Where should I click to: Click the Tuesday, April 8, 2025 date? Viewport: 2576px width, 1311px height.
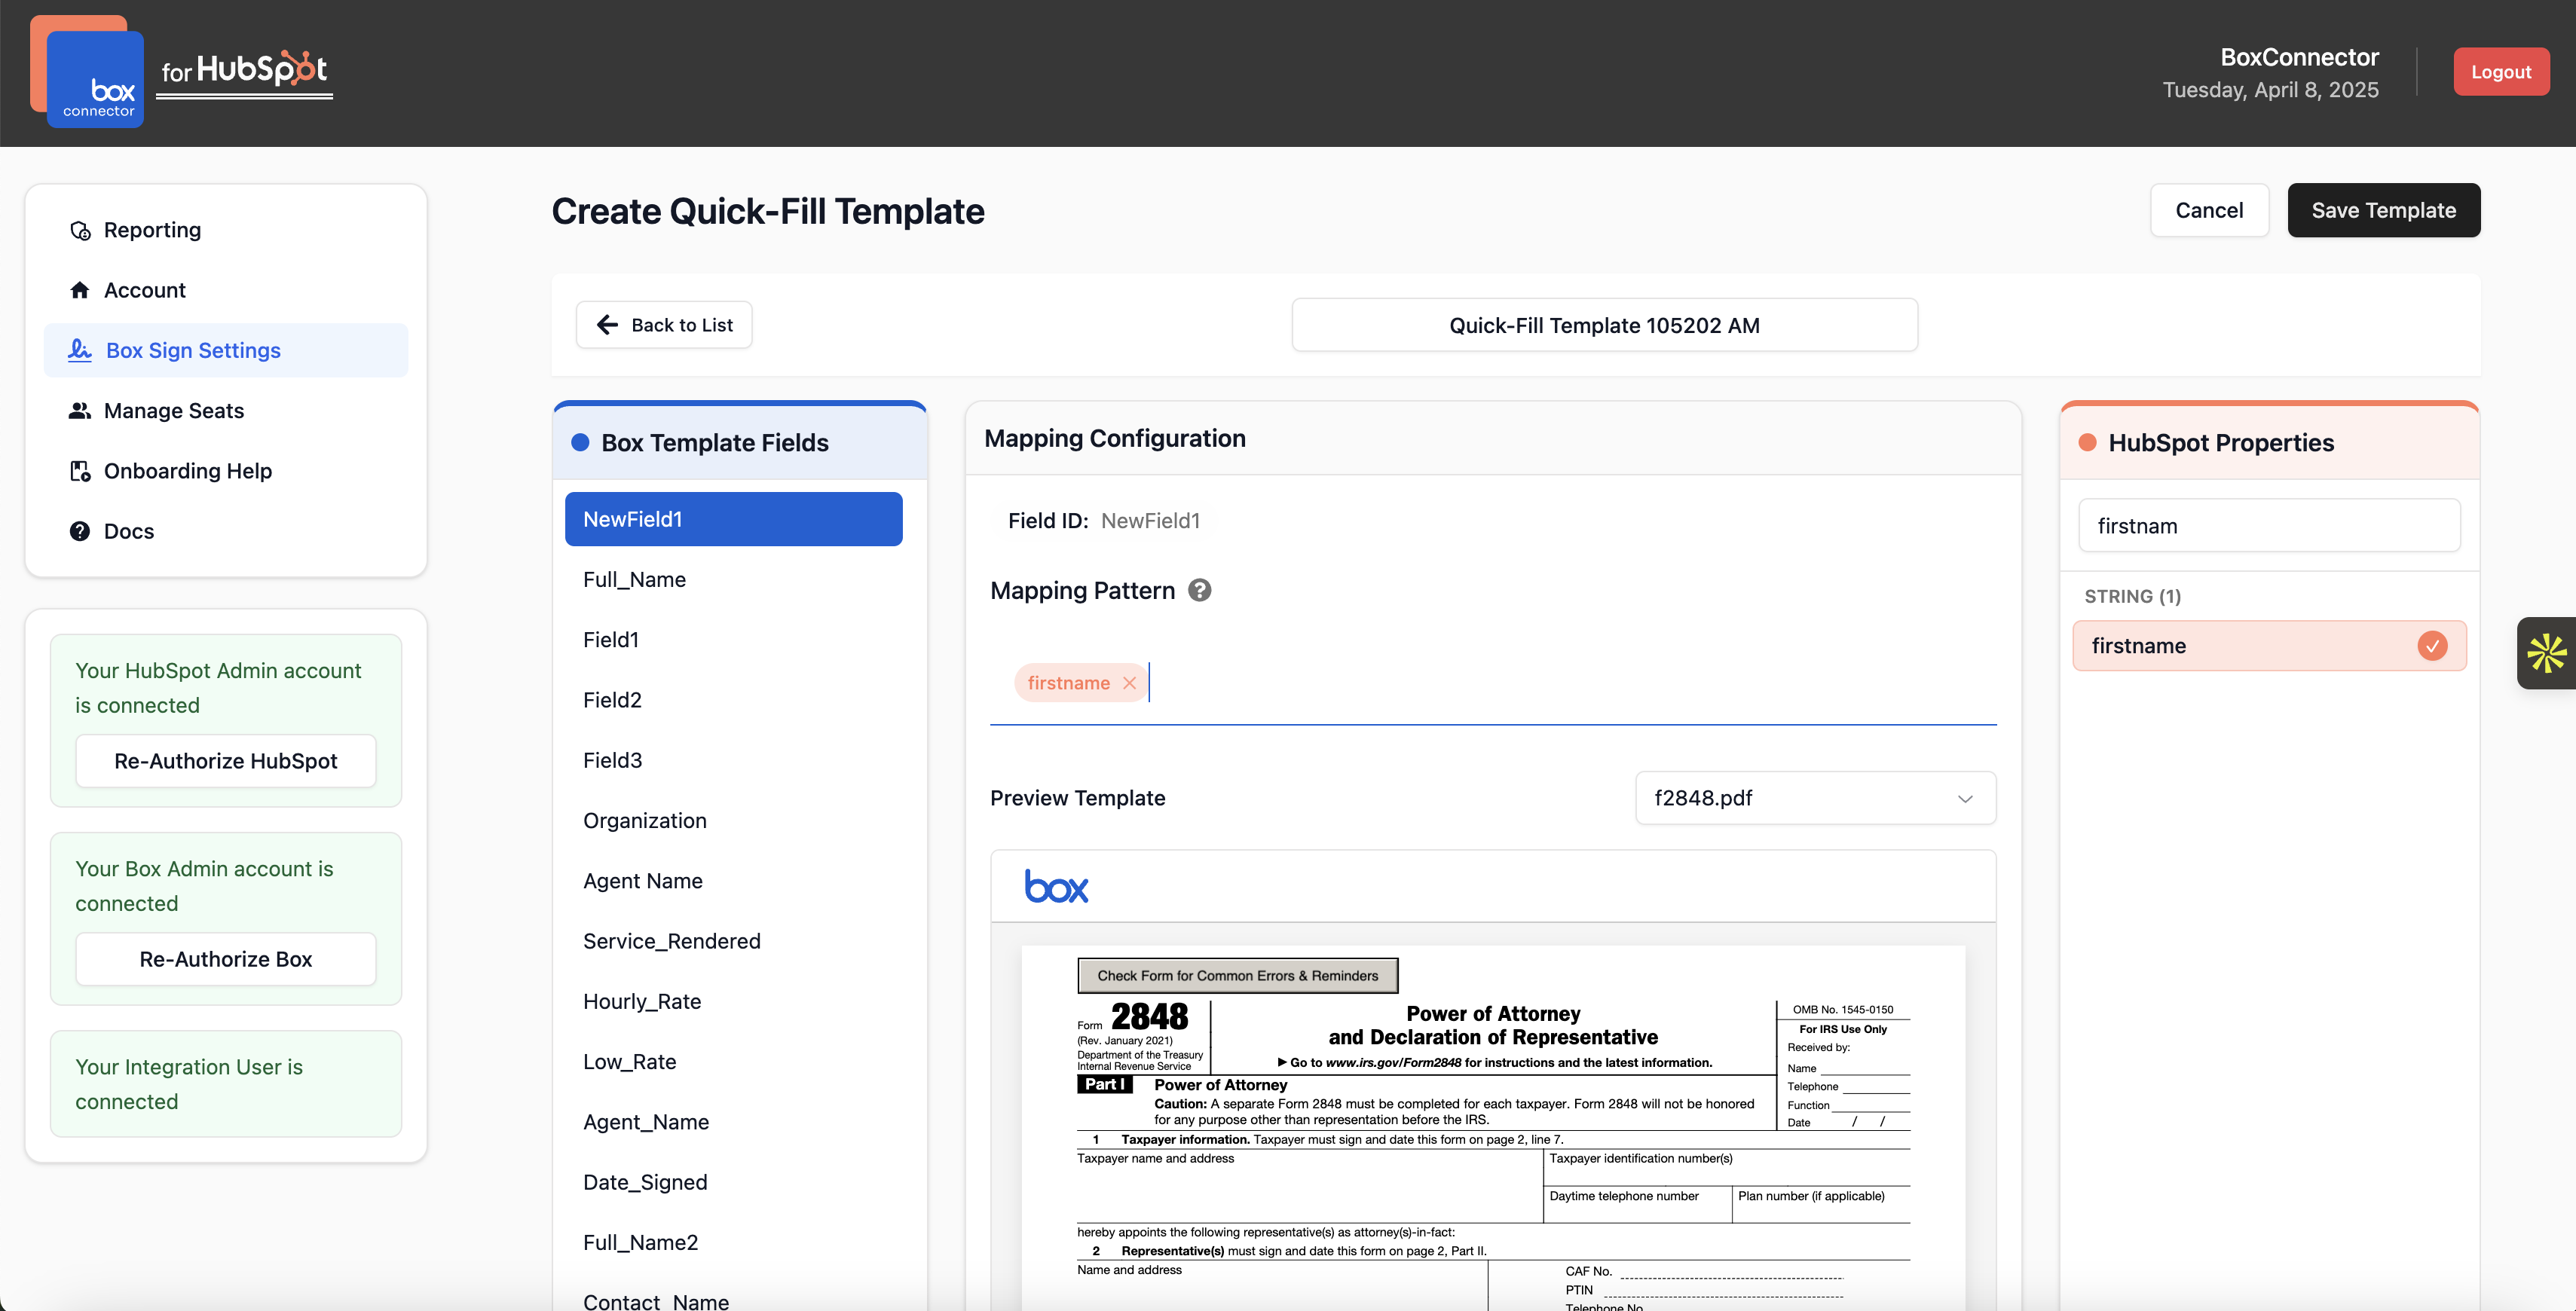point(2270,90)
